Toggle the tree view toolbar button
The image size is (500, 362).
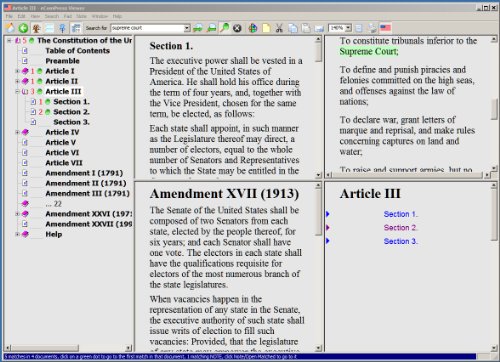(x=36, y=28)
